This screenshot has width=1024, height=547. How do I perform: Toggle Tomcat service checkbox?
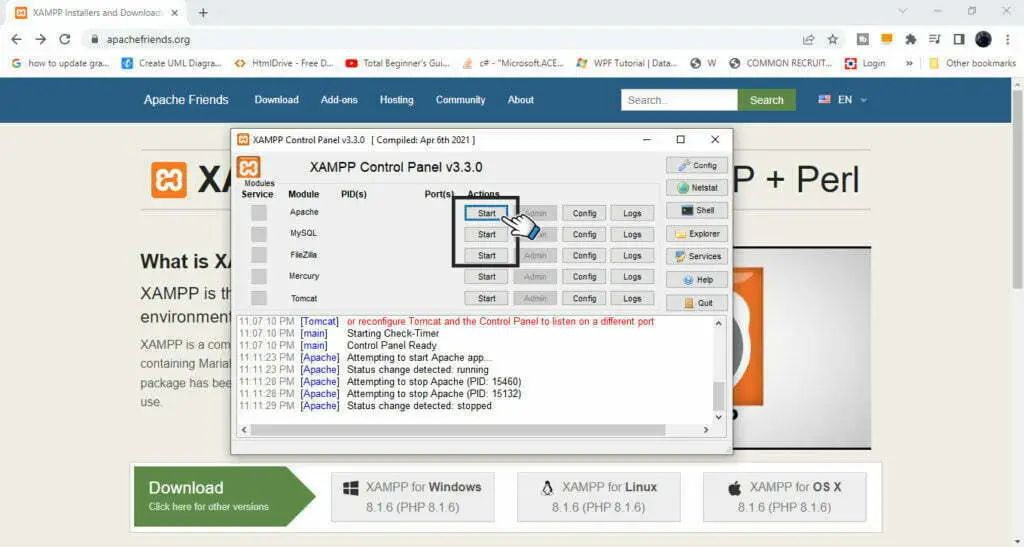coord(259,298)
